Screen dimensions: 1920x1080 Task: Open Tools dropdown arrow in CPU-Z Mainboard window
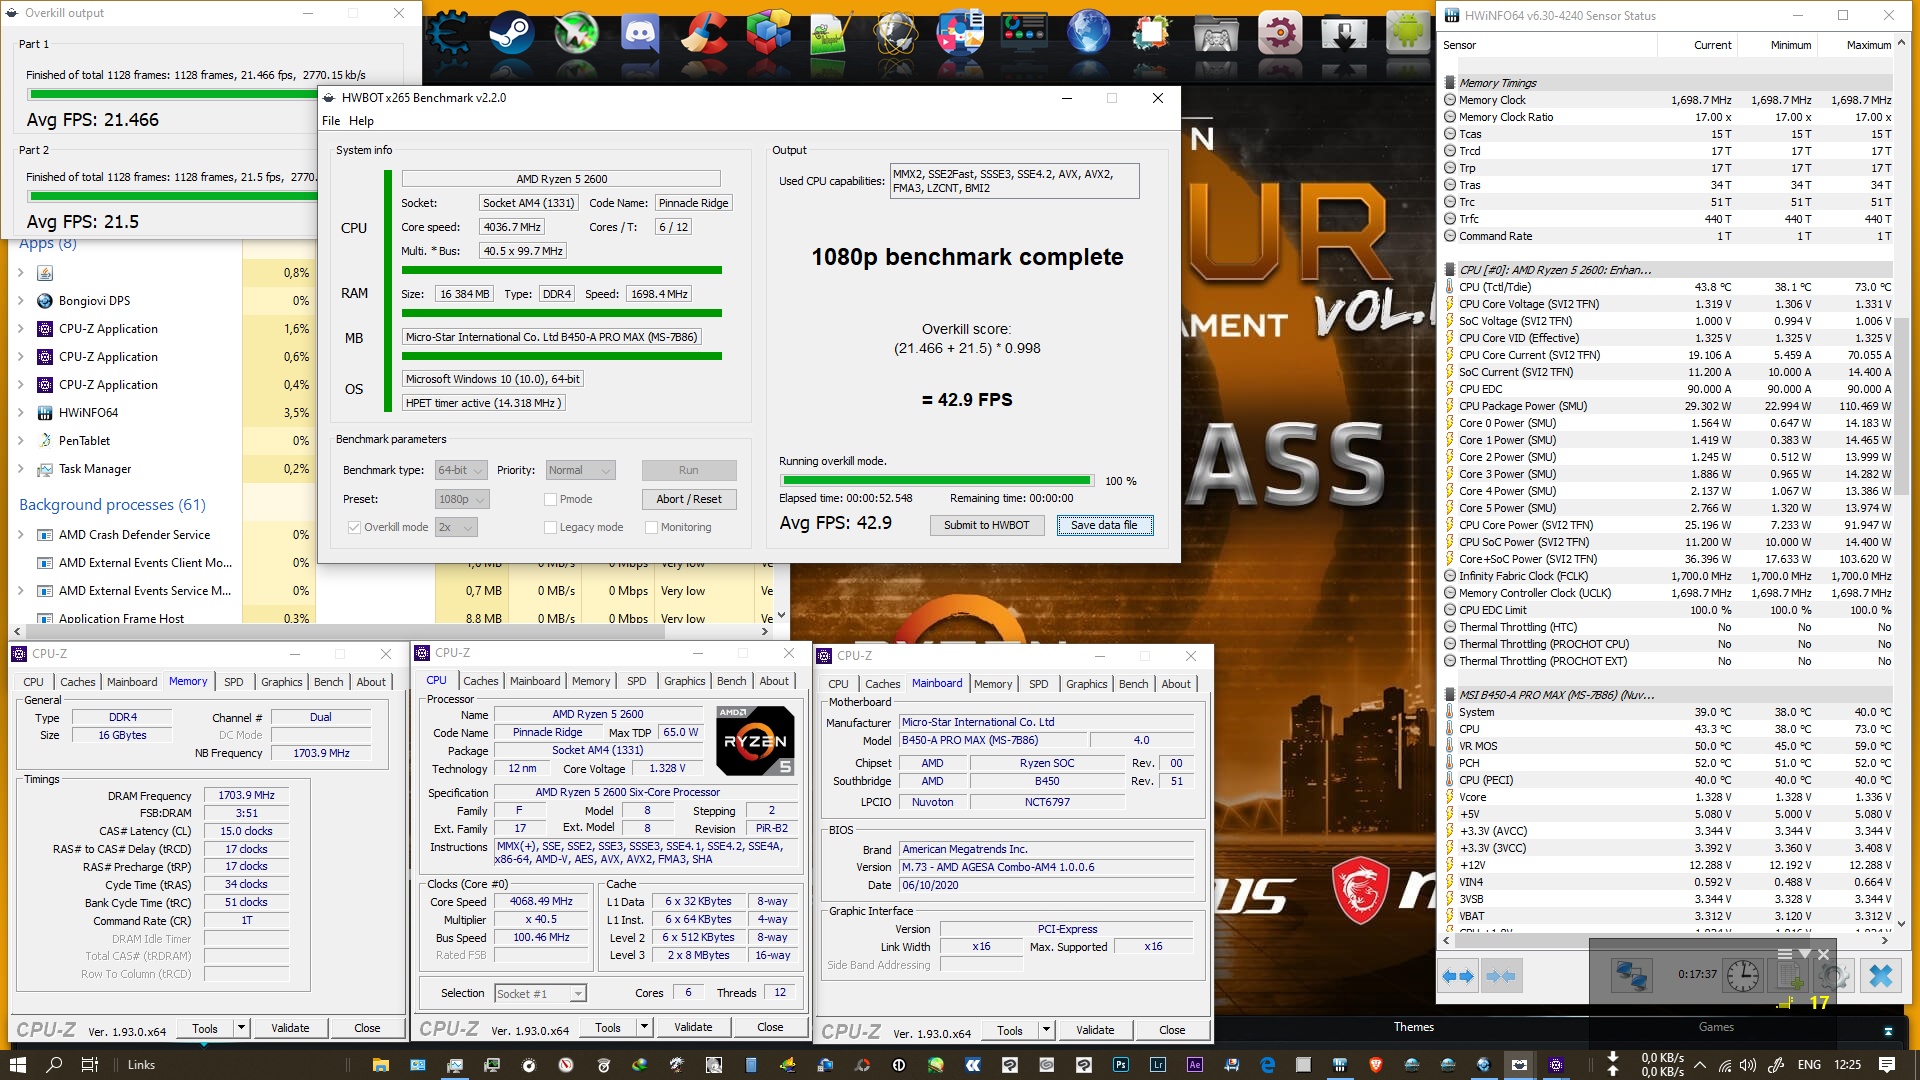[1046, 1030]
